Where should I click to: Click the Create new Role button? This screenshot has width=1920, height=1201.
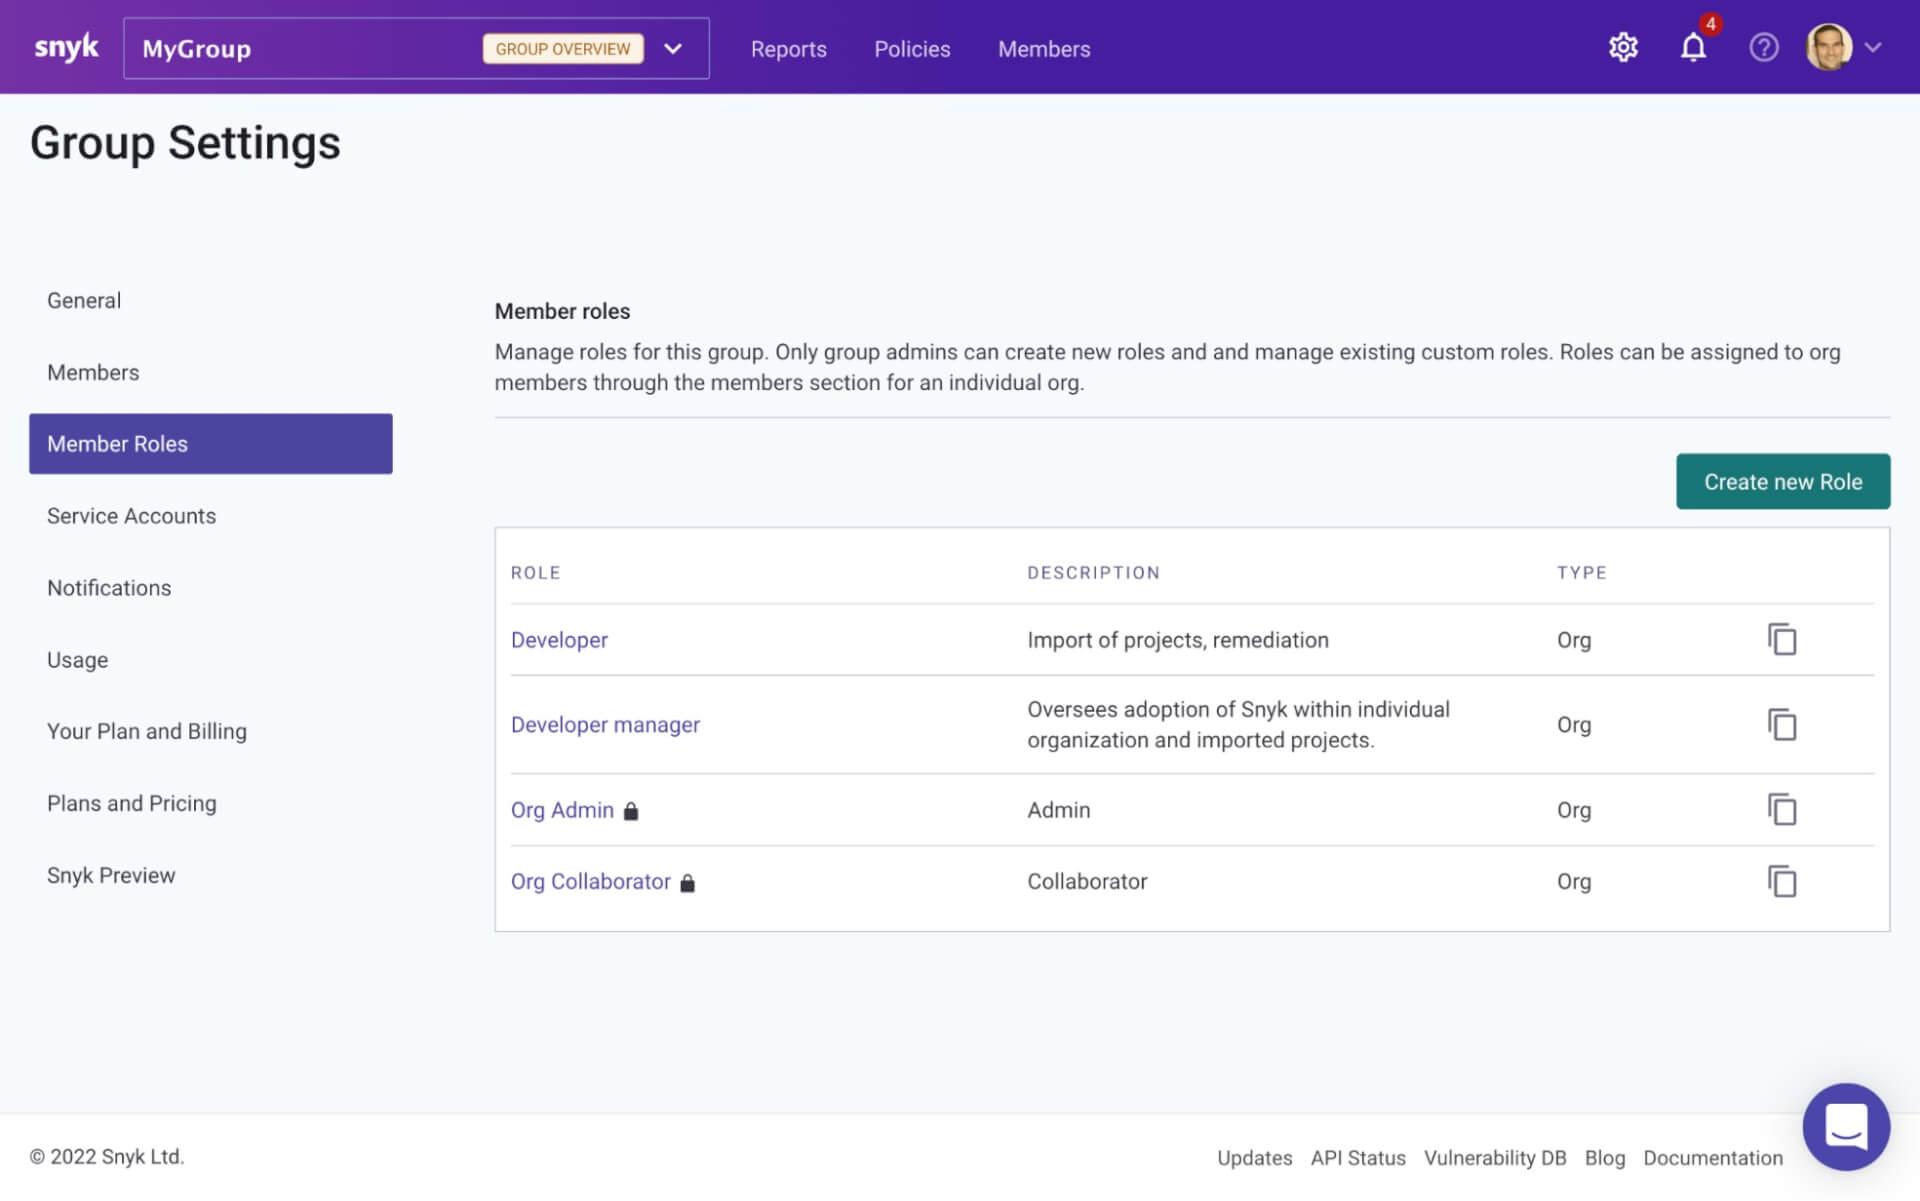click(1783, 481)
